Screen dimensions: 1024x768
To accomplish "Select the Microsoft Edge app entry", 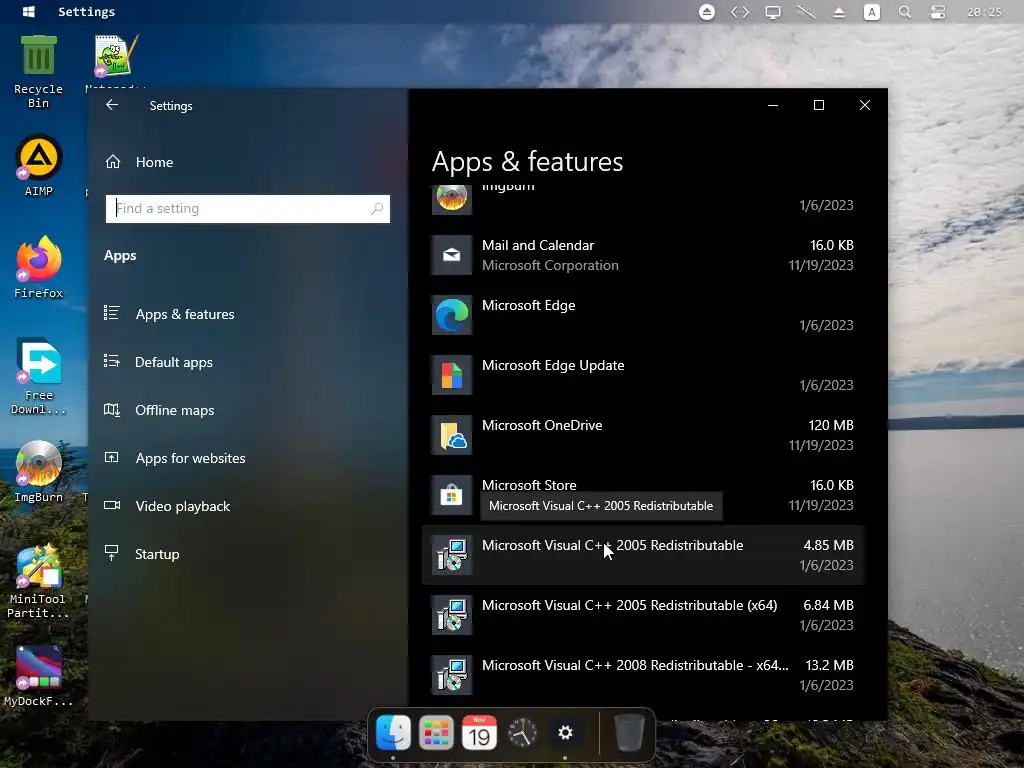I will point(643,315).
